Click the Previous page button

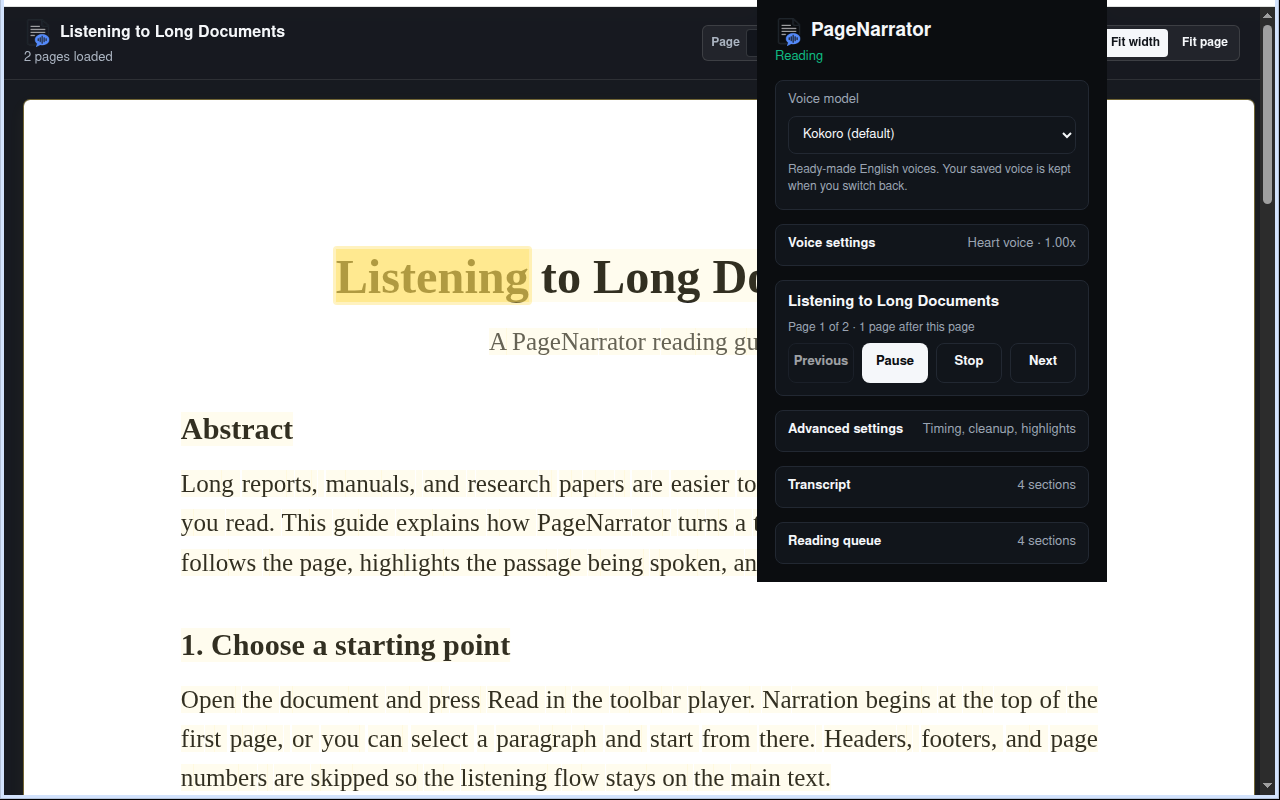pyautogui.click(x=821, y=362)
